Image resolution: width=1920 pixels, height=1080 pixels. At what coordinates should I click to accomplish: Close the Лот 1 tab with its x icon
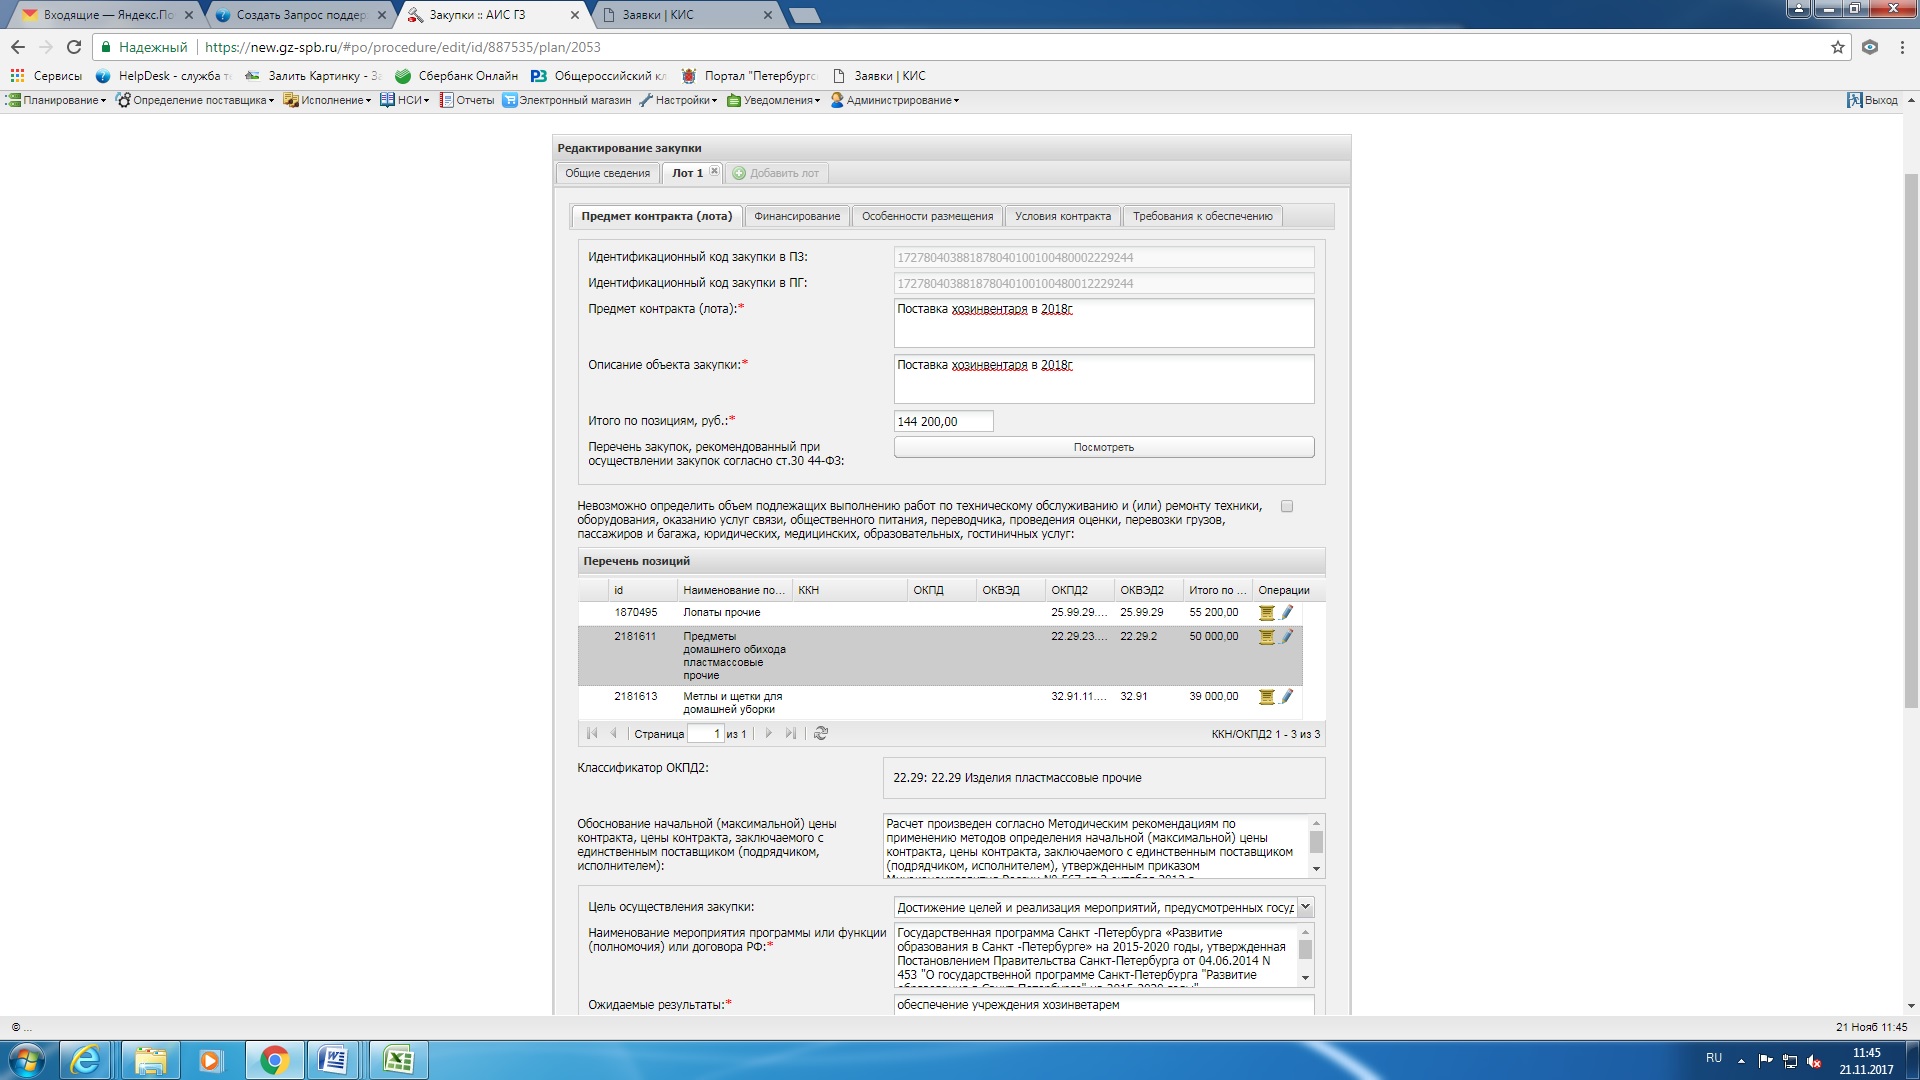pyautogui.click(x=714, y=172)
